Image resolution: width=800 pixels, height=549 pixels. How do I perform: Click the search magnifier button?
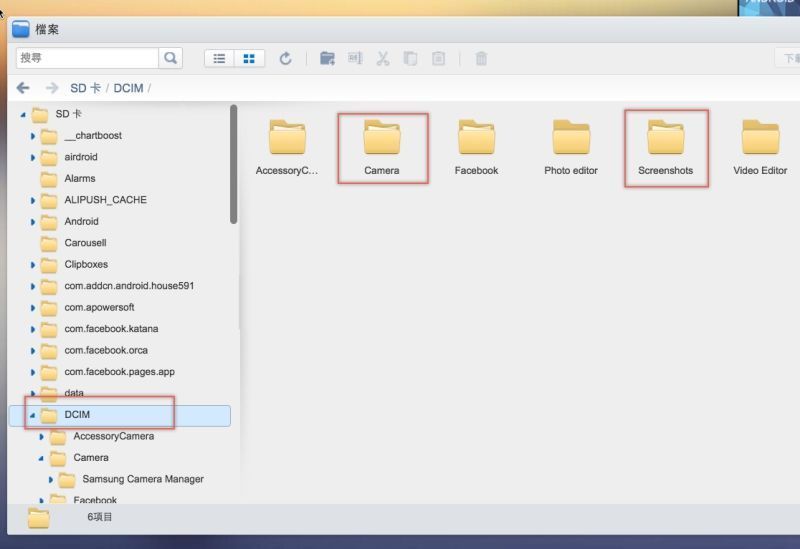tap(170, 58)
